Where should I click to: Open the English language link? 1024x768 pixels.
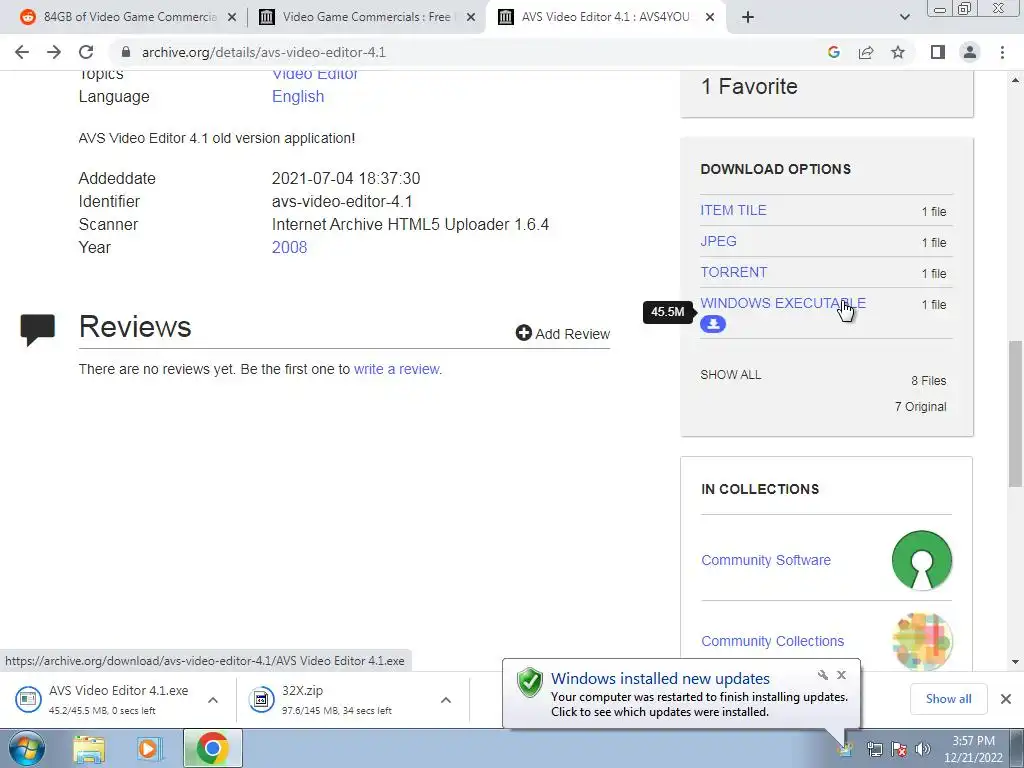[298, 97]
